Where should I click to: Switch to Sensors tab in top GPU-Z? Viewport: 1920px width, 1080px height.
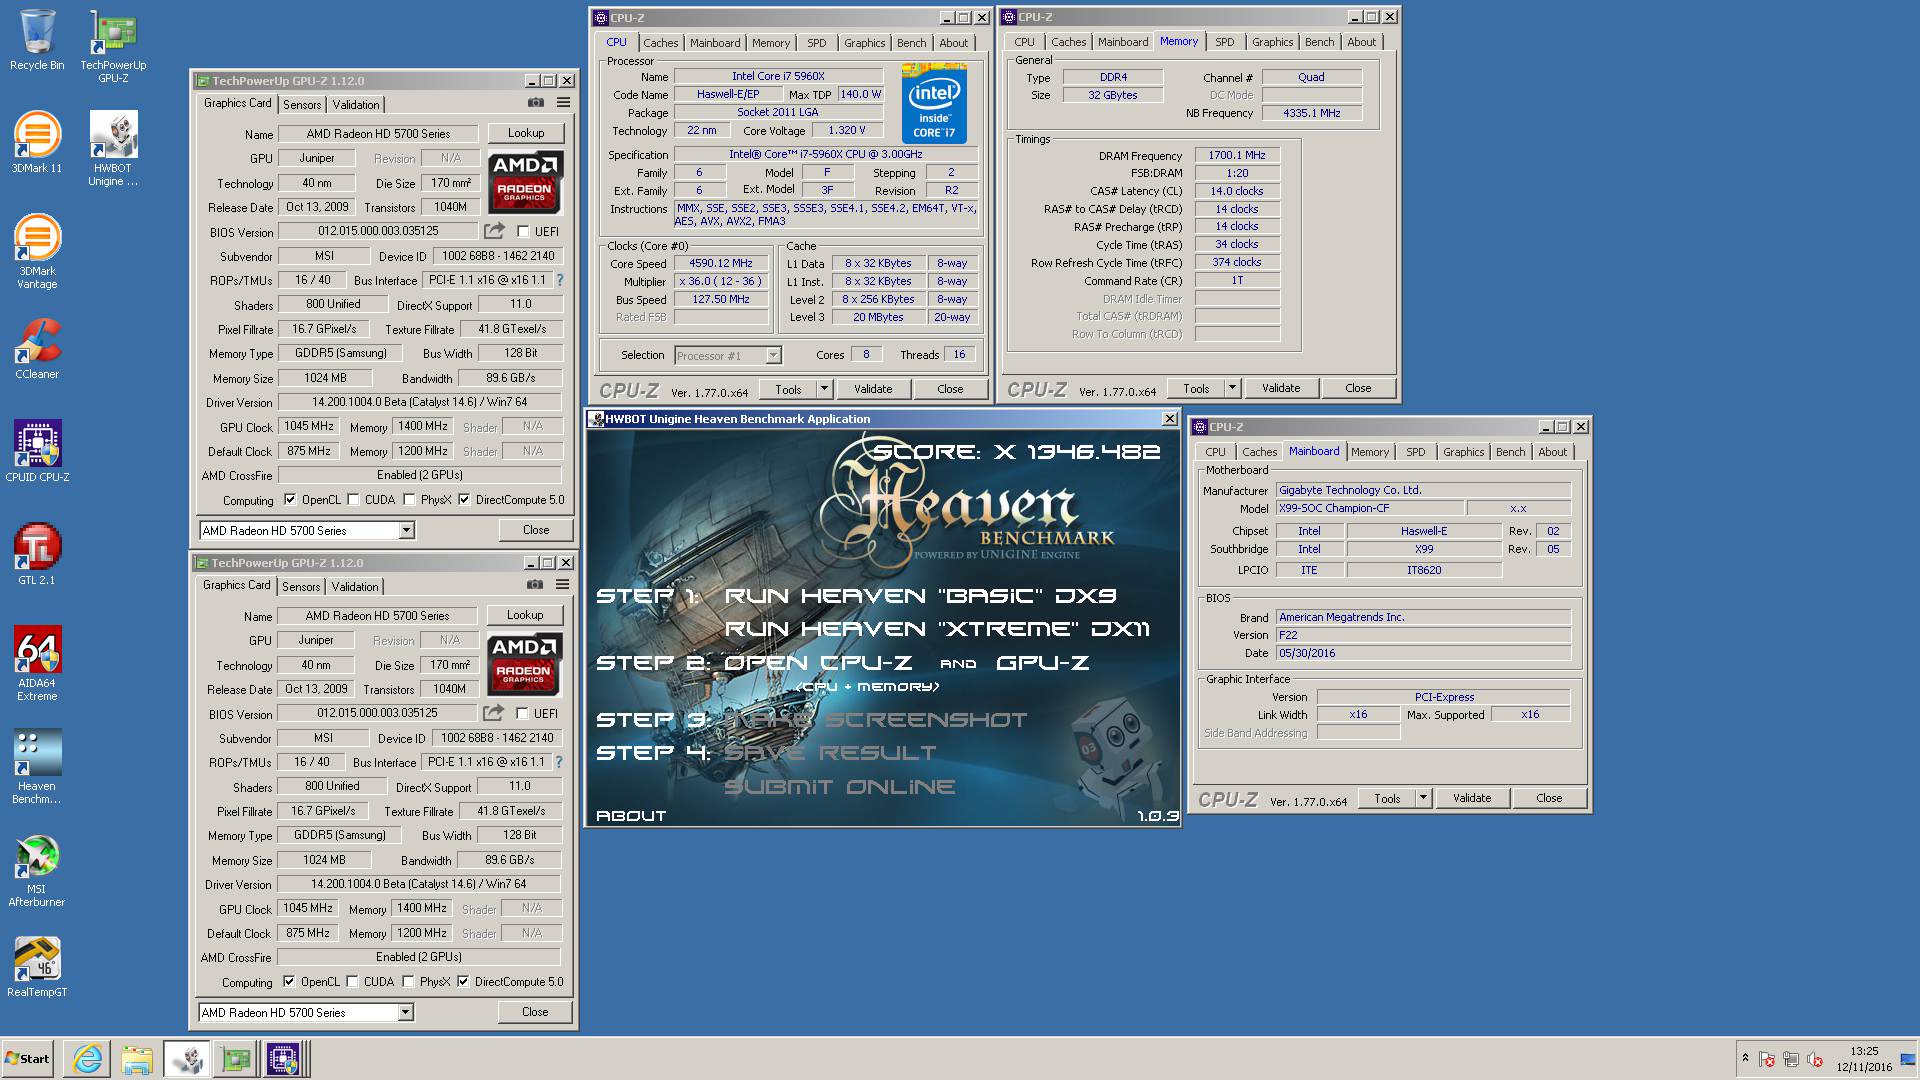pos(302,105)
